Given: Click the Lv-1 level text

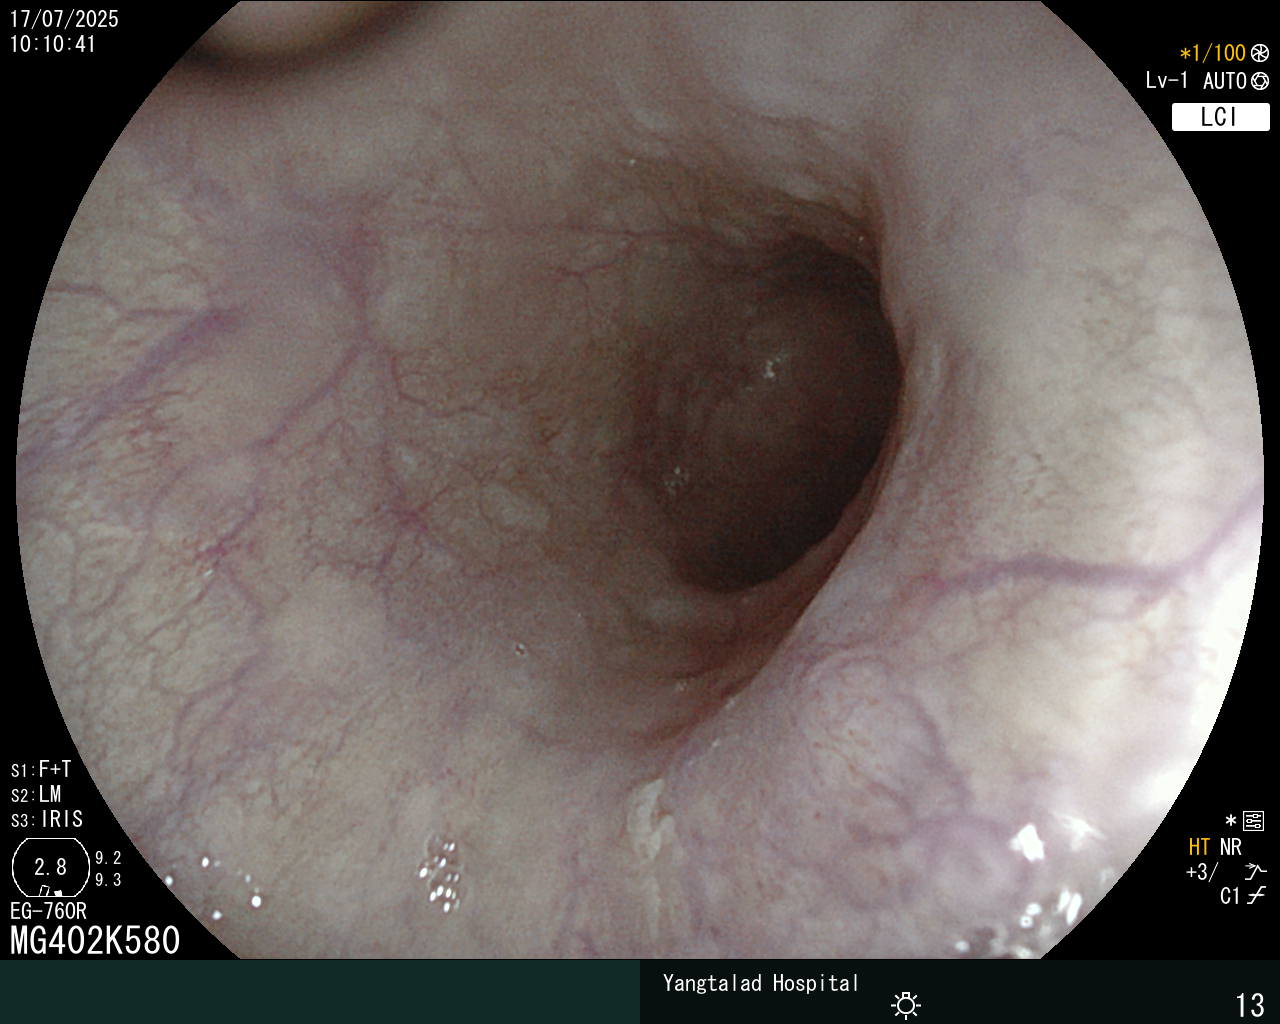Looking at the screenshot, I should point(1167,81).
